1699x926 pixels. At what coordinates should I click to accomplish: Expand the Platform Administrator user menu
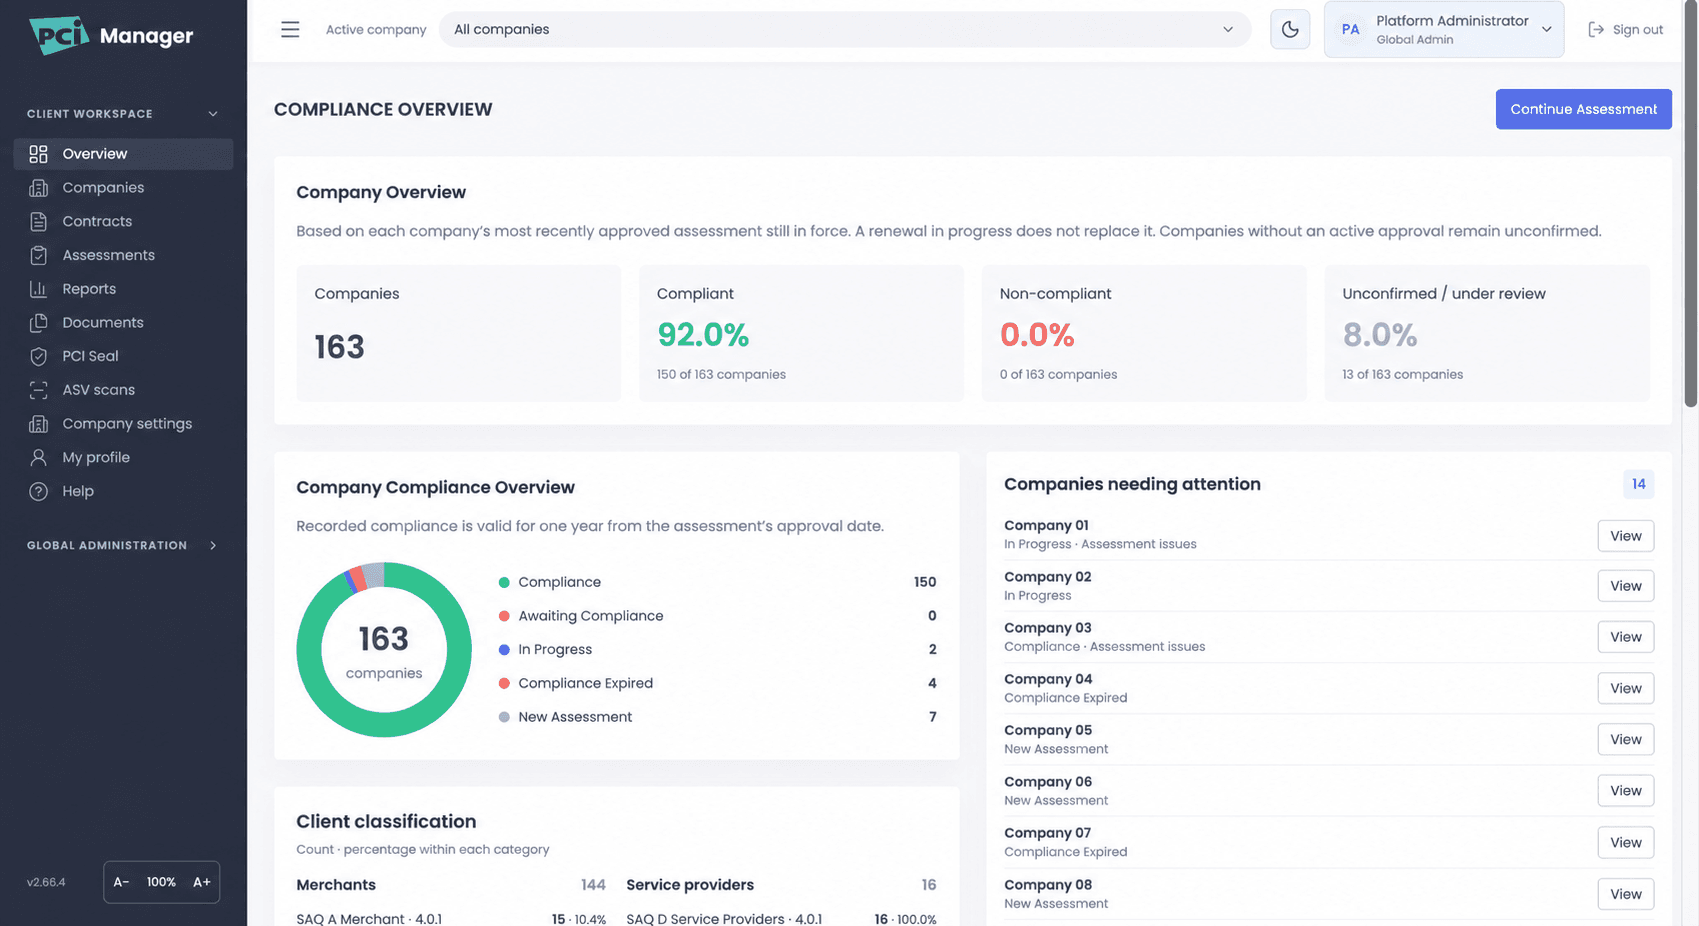click(x=1444, y=29)
